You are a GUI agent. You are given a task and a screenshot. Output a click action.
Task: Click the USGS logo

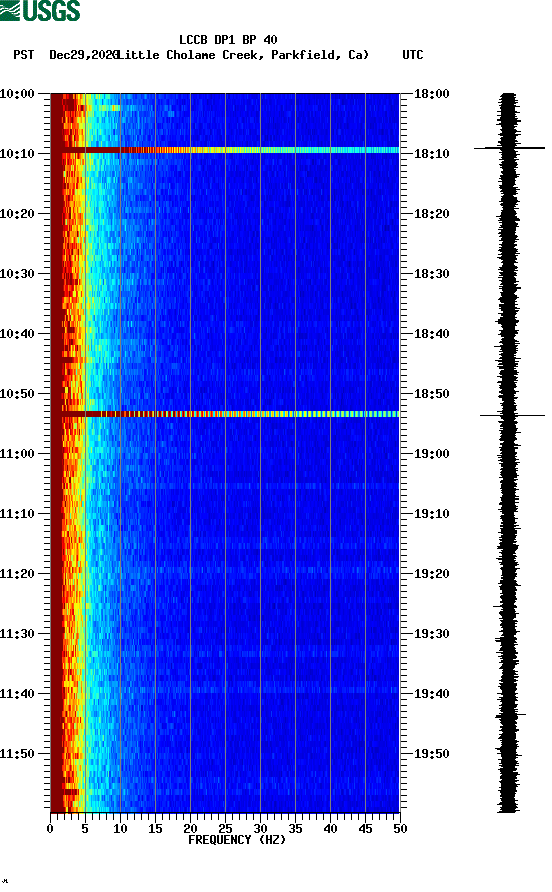[40, 10]
